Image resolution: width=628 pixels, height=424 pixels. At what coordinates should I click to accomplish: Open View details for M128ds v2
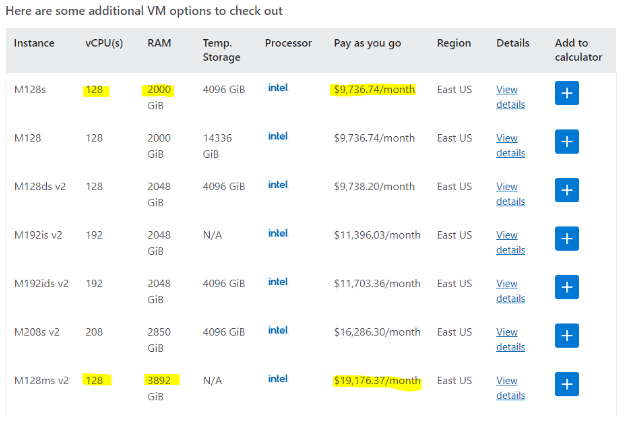[510, 194]
